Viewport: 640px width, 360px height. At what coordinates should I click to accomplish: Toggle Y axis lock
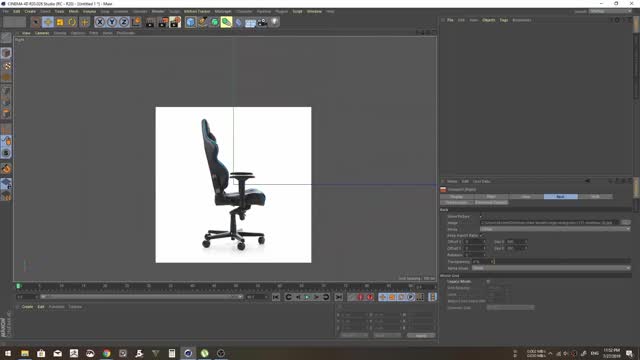tap(112, 22)
